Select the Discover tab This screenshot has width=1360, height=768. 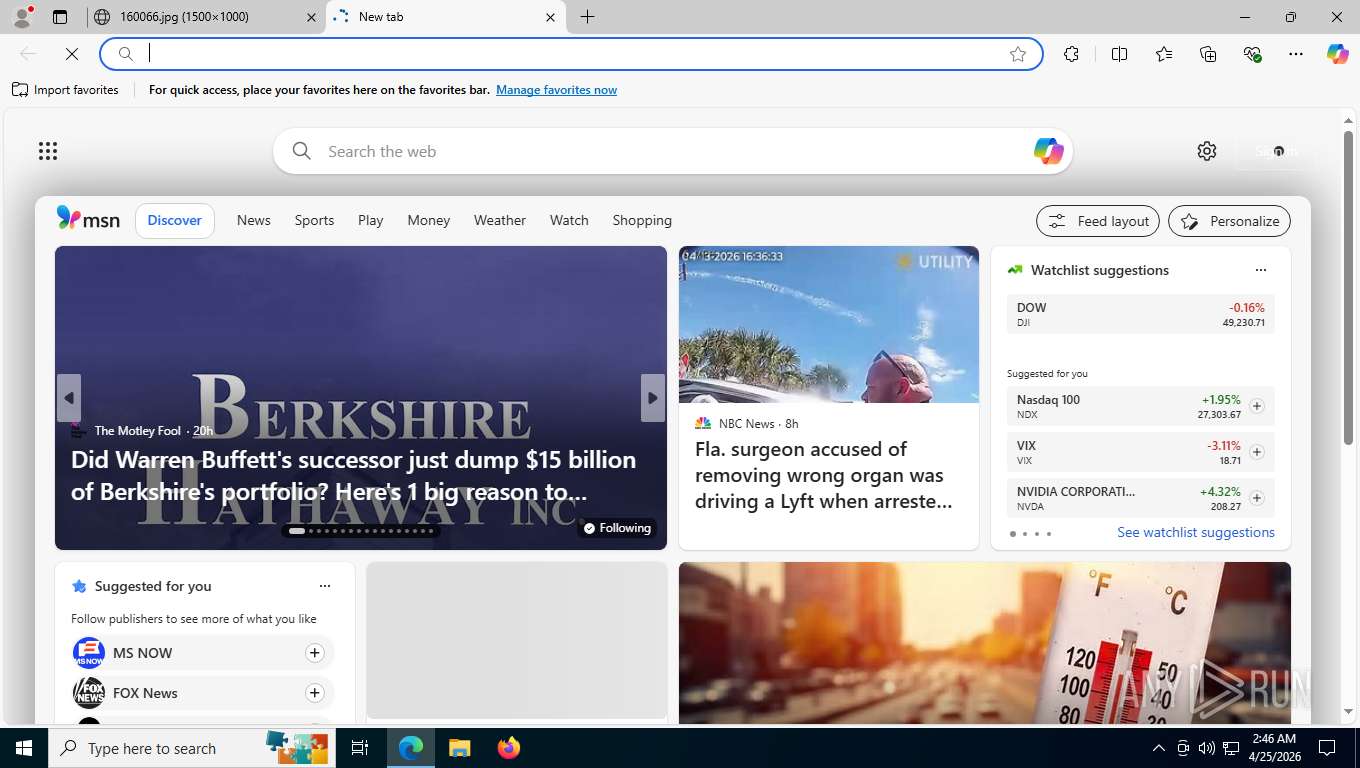(175, 220)
